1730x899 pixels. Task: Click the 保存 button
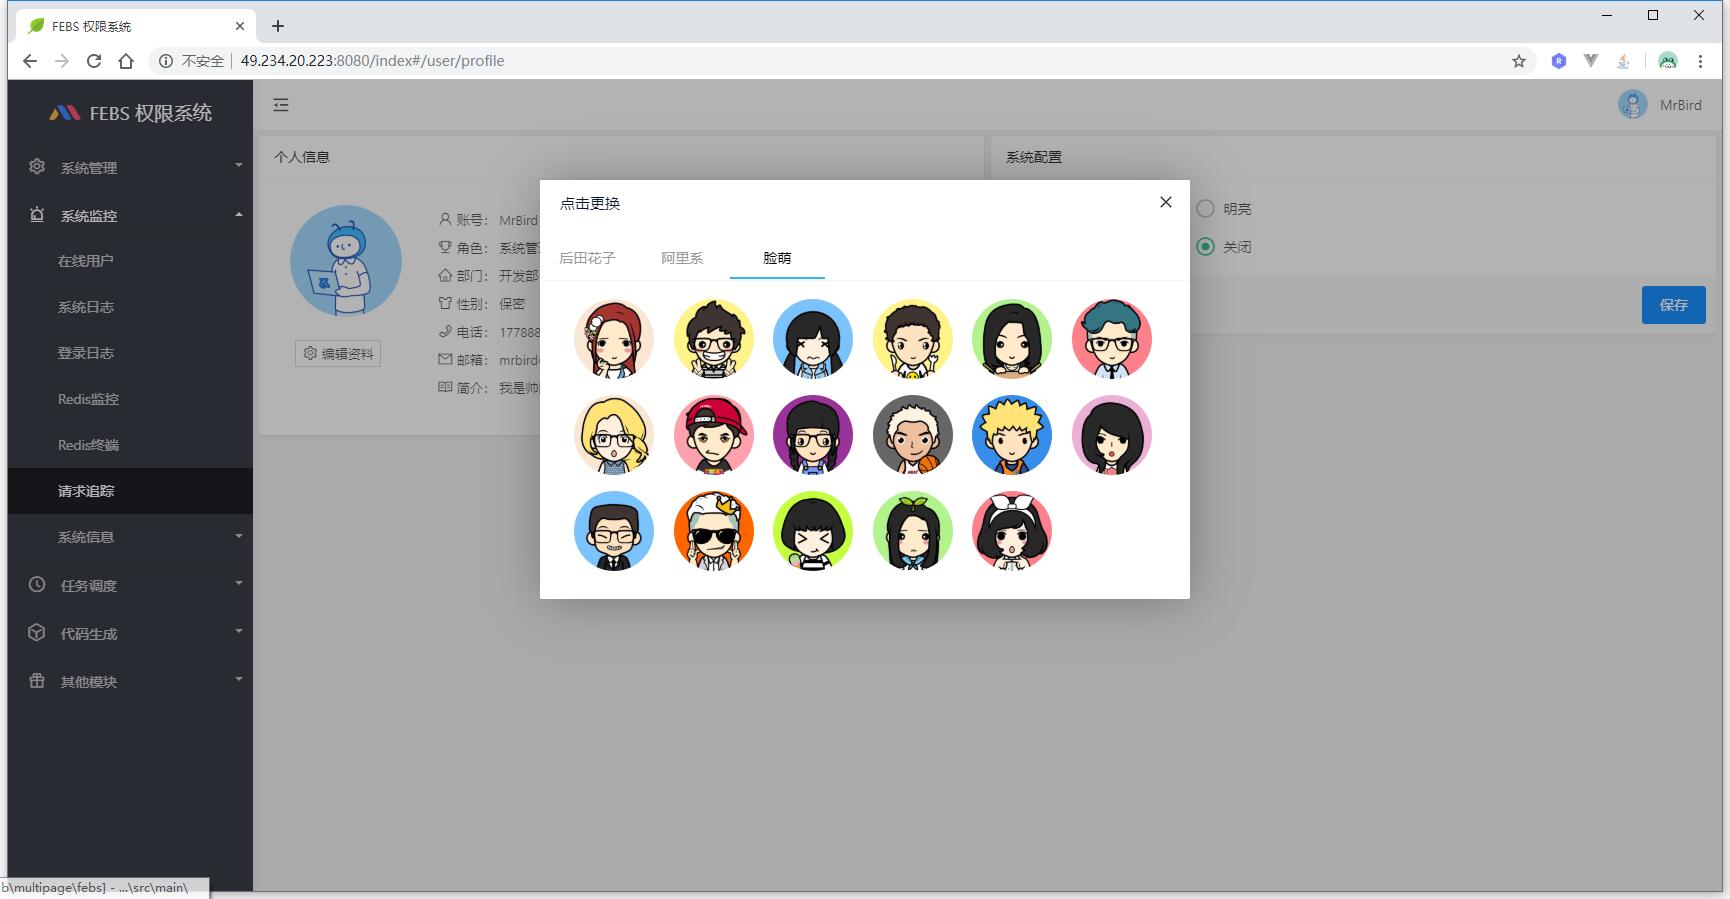pos(1673,305)
